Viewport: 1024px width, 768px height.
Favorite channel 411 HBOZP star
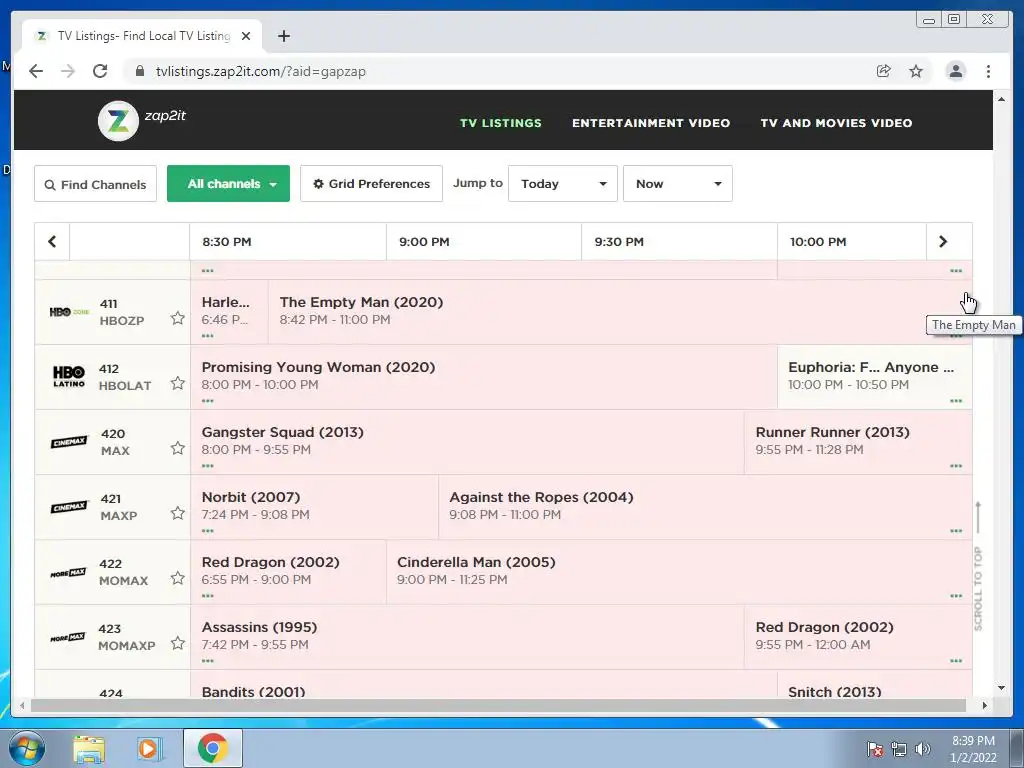click(x=178, y=318)
